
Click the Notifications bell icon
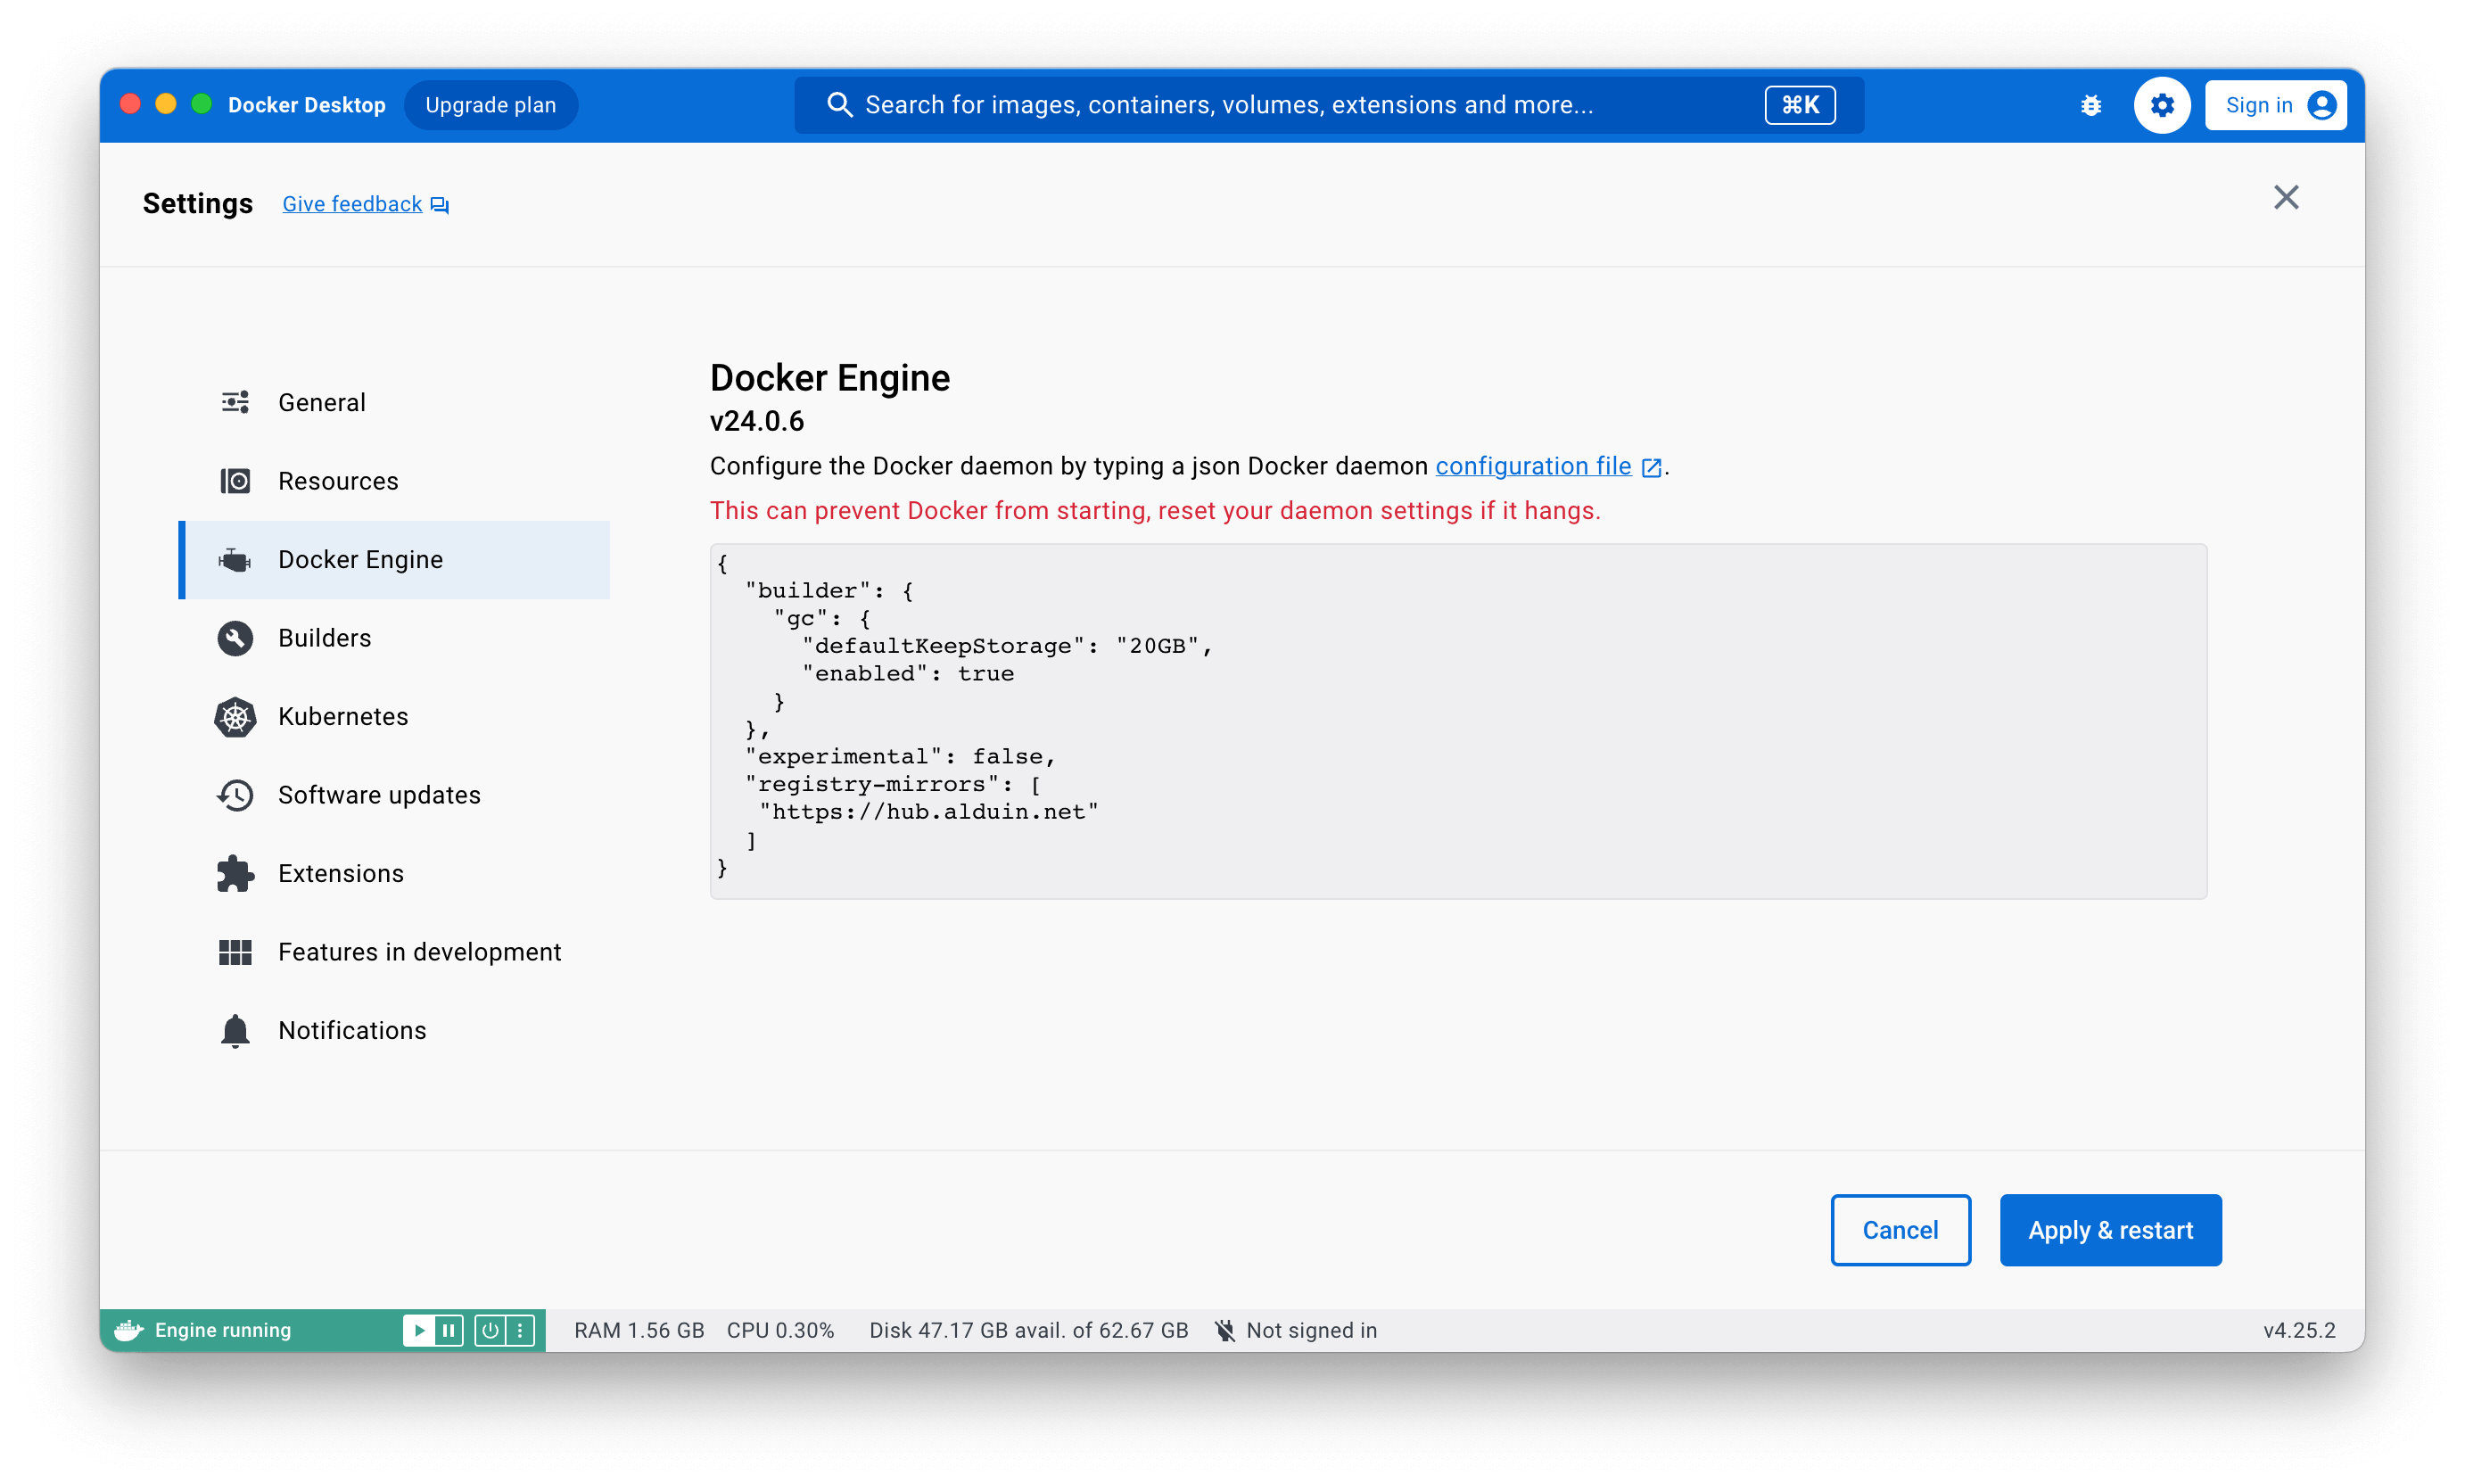[235, 1030]
